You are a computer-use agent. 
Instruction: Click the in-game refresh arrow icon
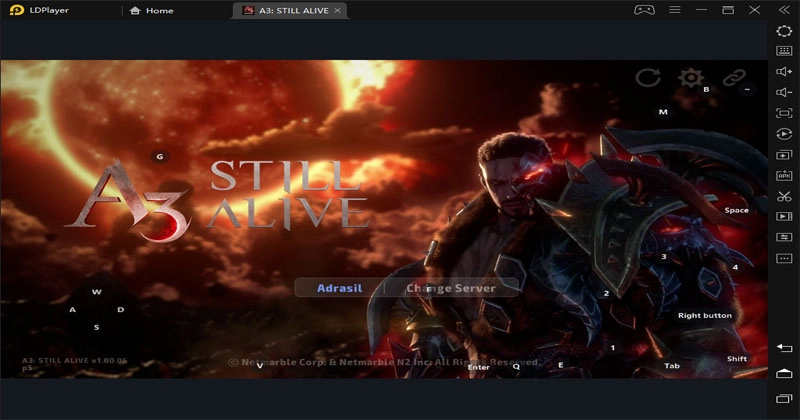point(648,77)
